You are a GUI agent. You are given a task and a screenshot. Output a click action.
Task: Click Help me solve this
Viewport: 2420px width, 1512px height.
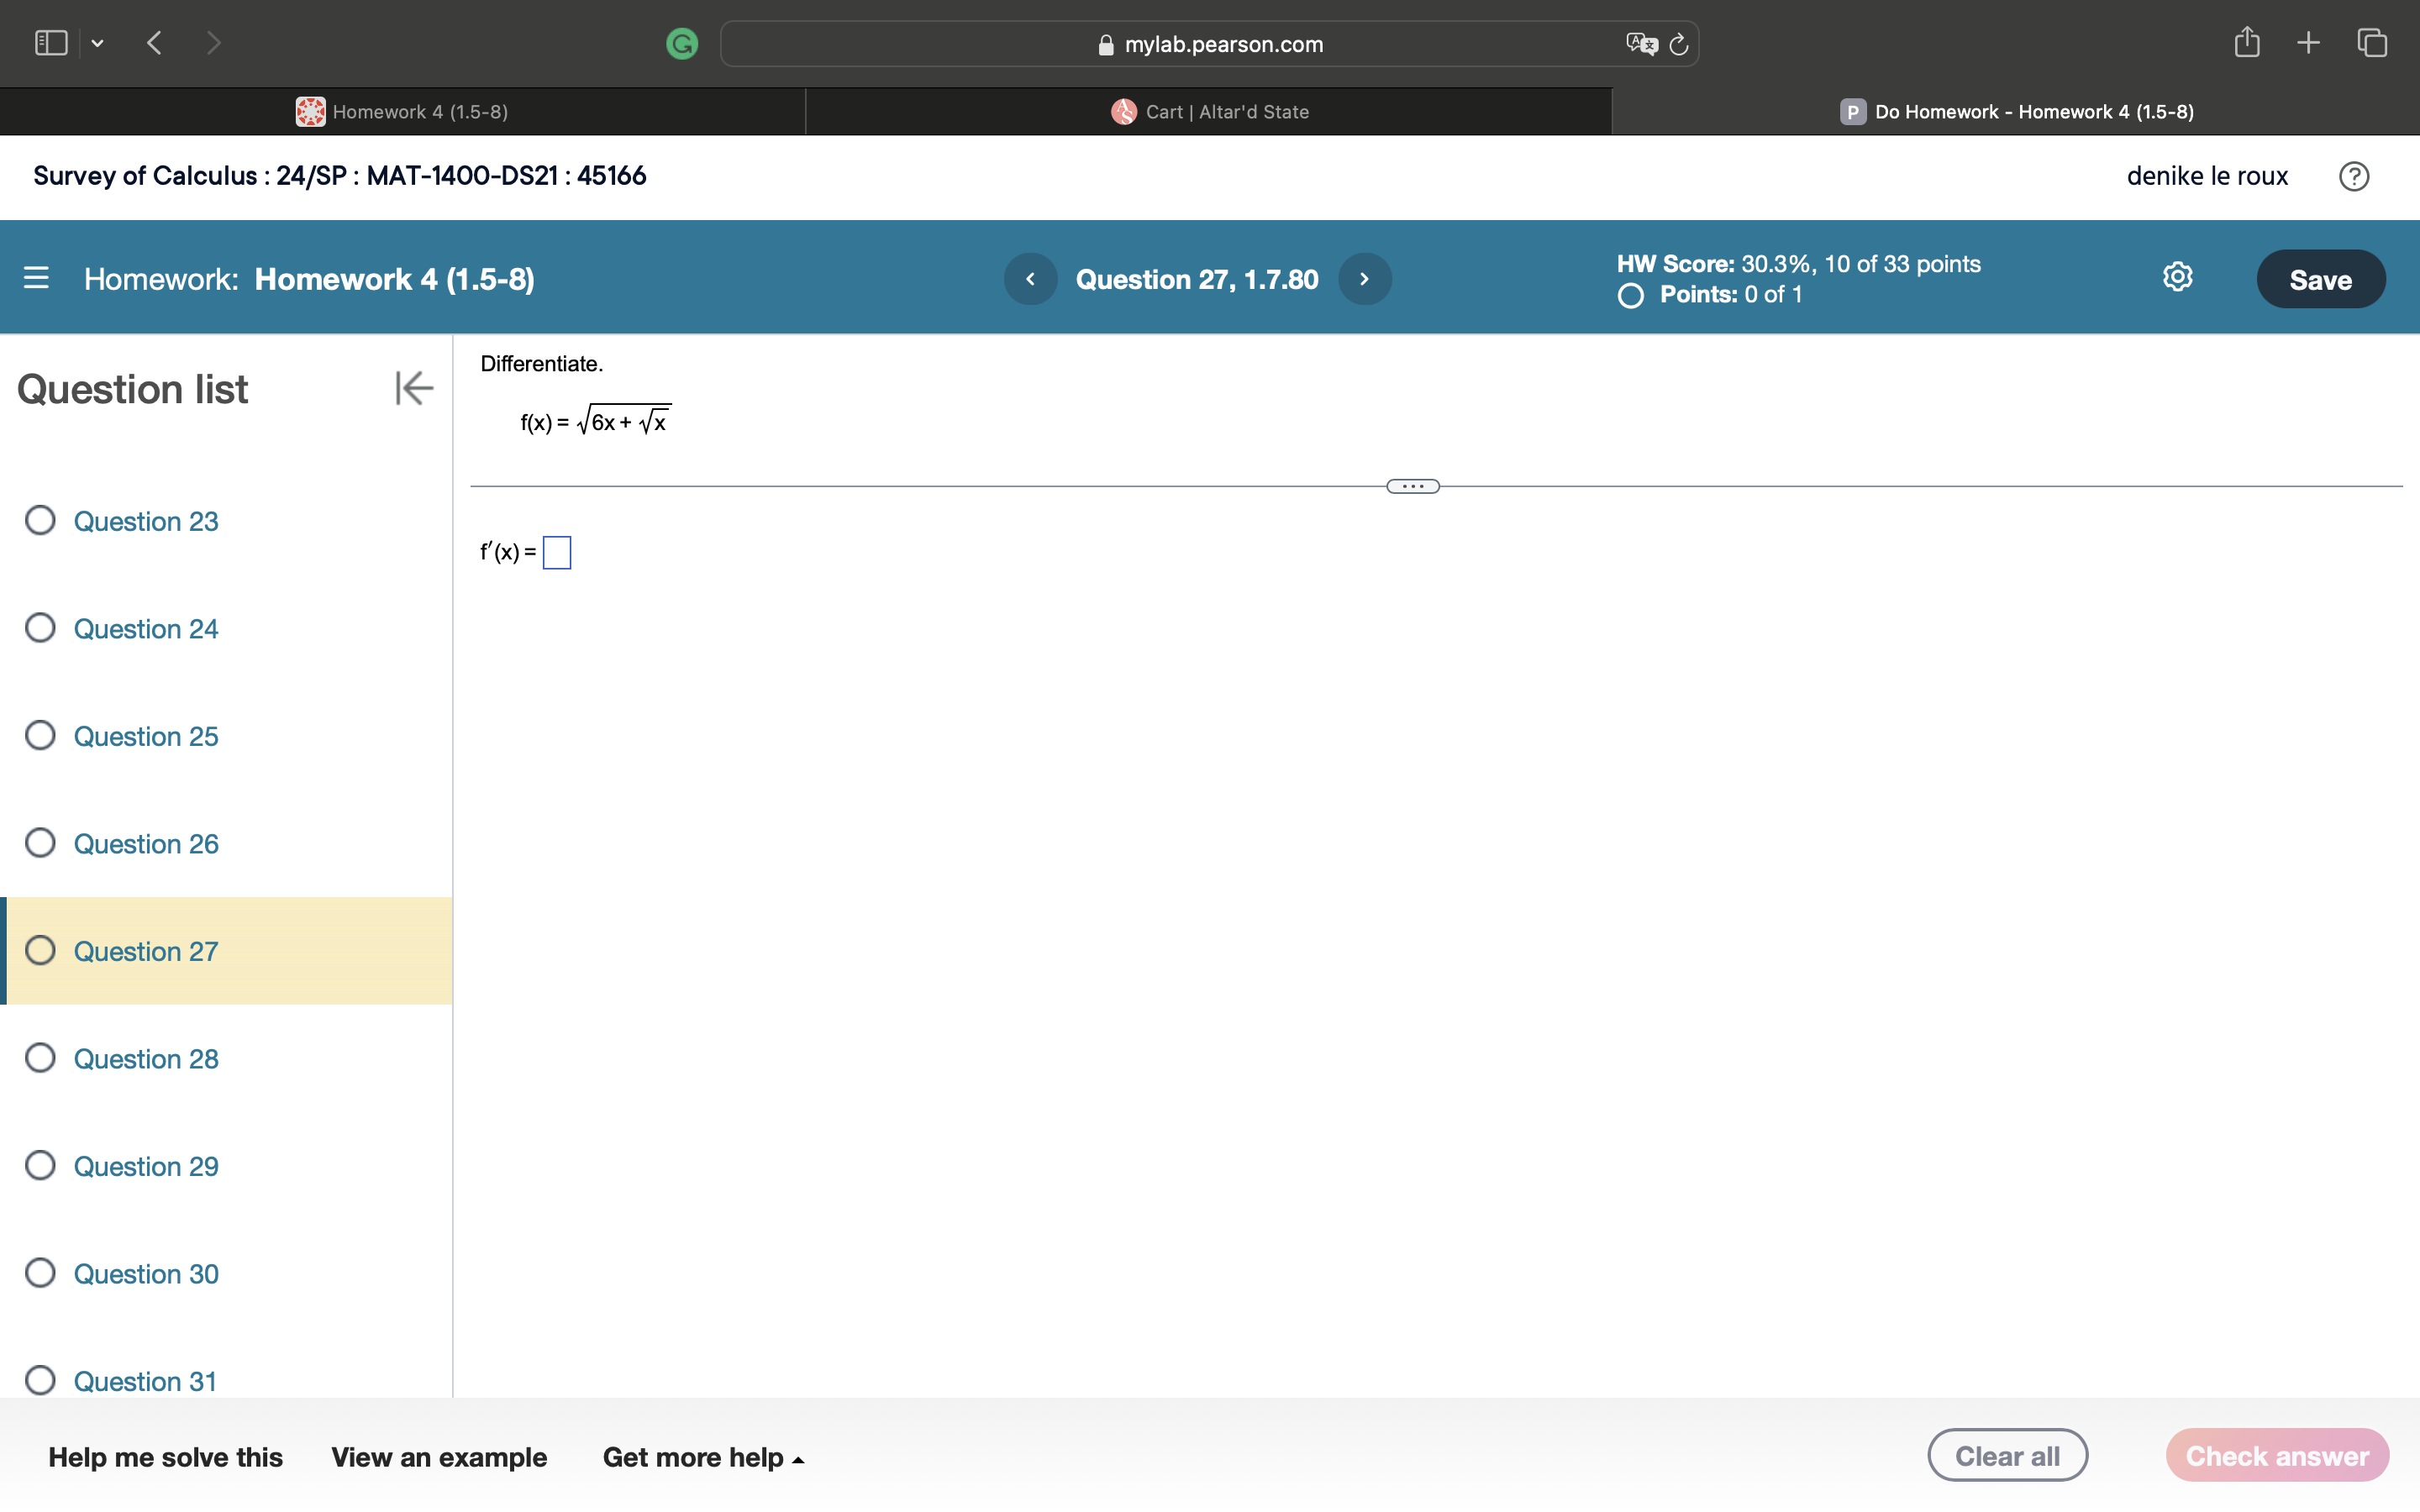165,1457
